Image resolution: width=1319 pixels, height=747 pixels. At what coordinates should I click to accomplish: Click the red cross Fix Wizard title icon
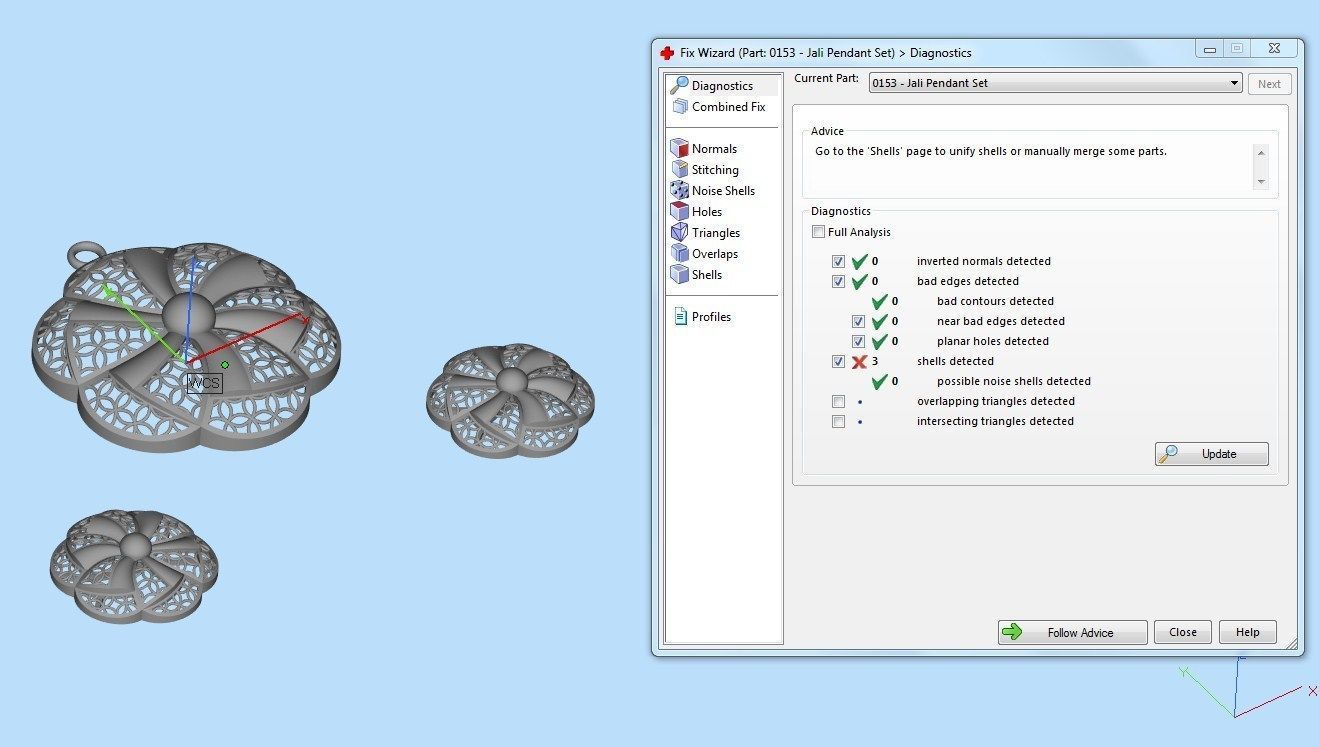(667, 53)
